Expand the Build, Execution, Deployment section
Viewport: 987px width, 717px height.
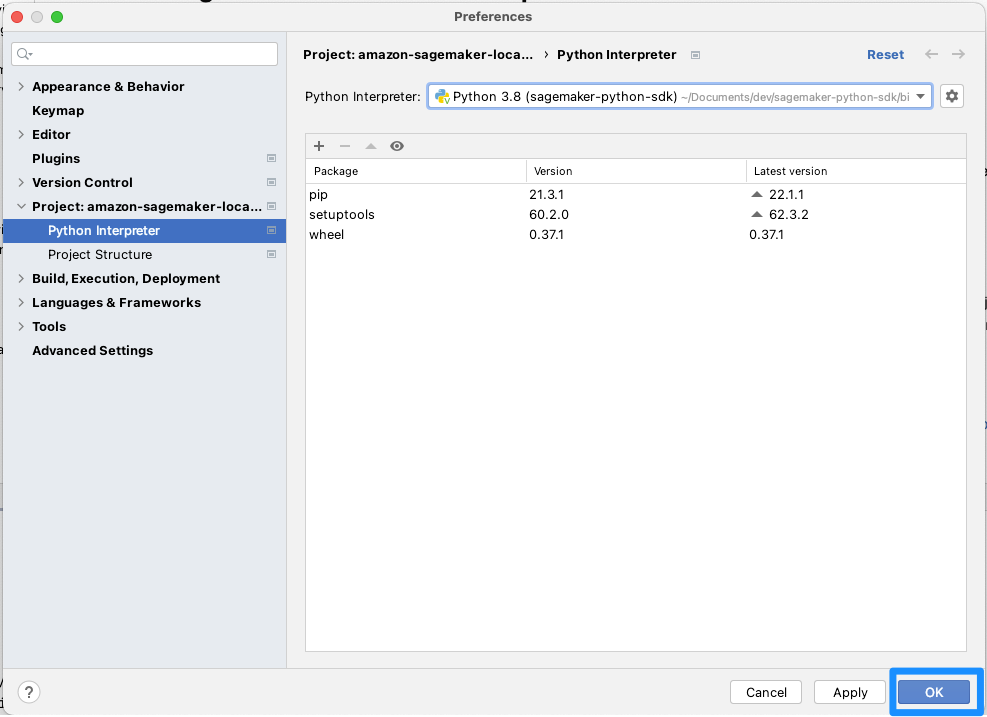click(21, 278)
